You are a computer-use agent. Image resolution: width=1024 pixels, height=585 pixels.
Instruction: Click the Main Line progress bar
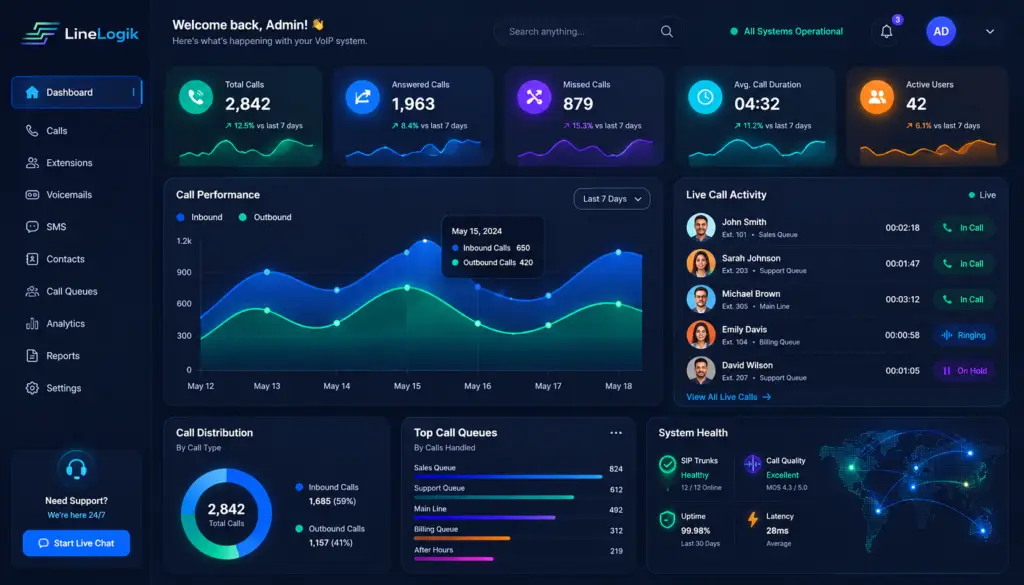tap(485, 518)
